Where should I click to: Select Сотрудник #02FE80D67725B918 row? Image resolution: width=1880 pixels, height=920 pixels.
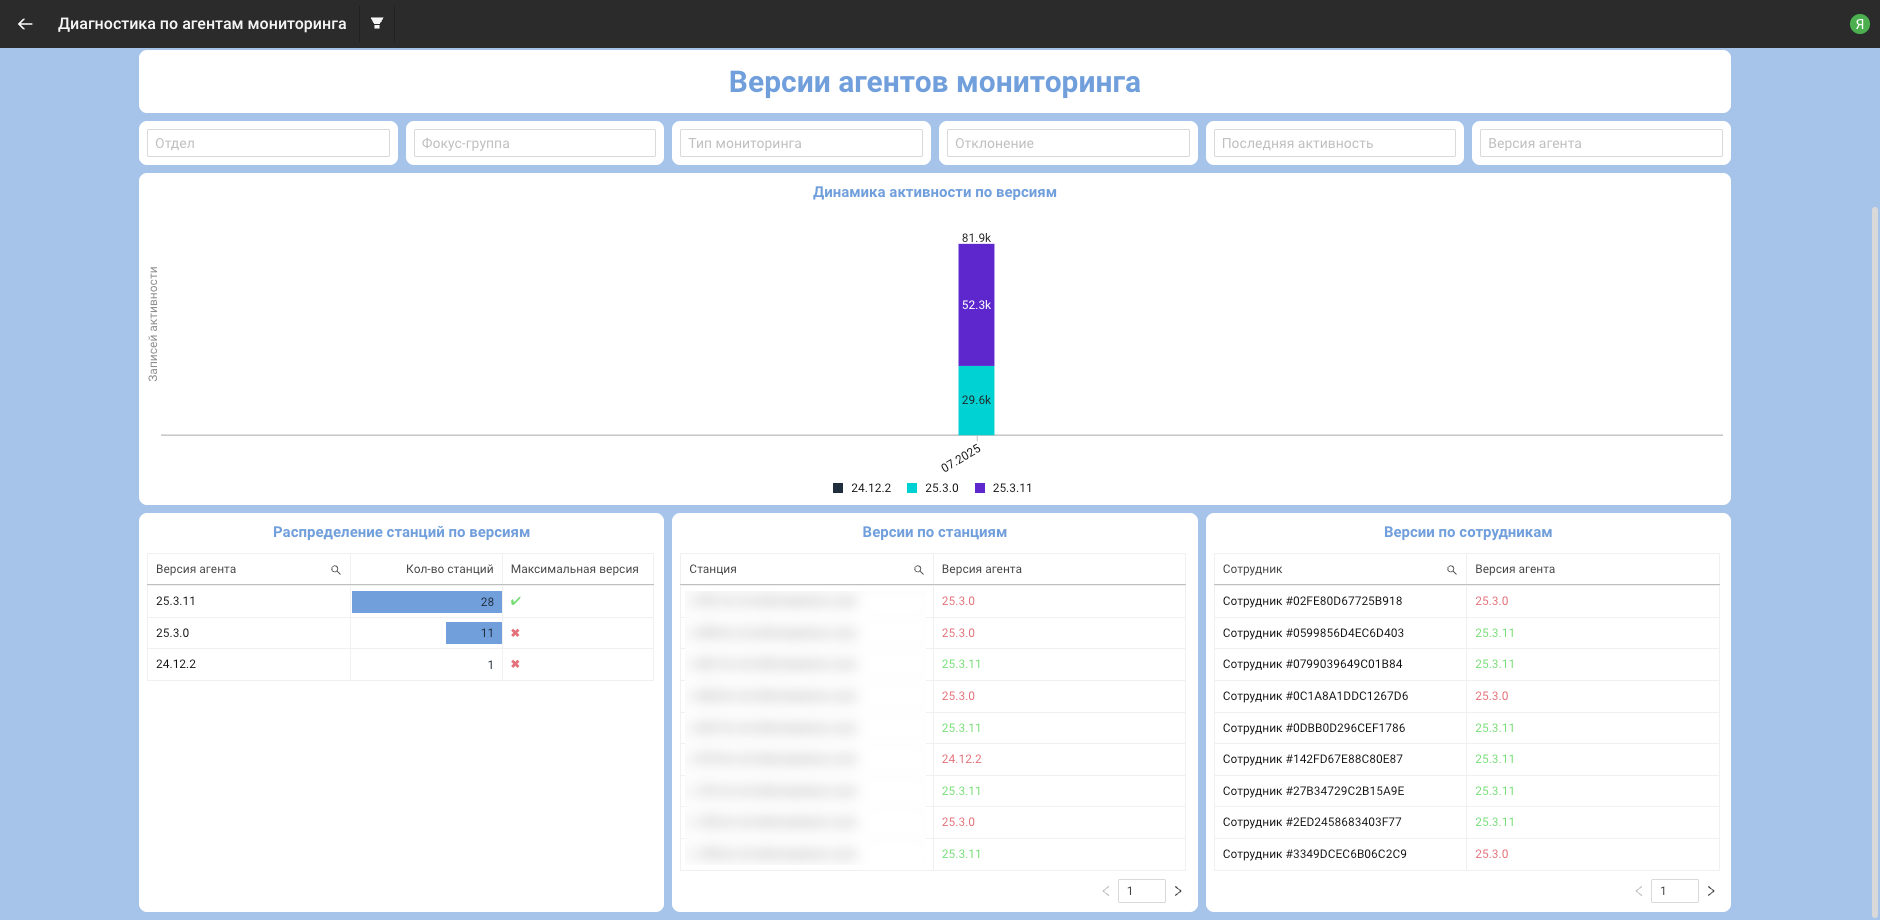pyautogui.click(x=1312, y=601)
